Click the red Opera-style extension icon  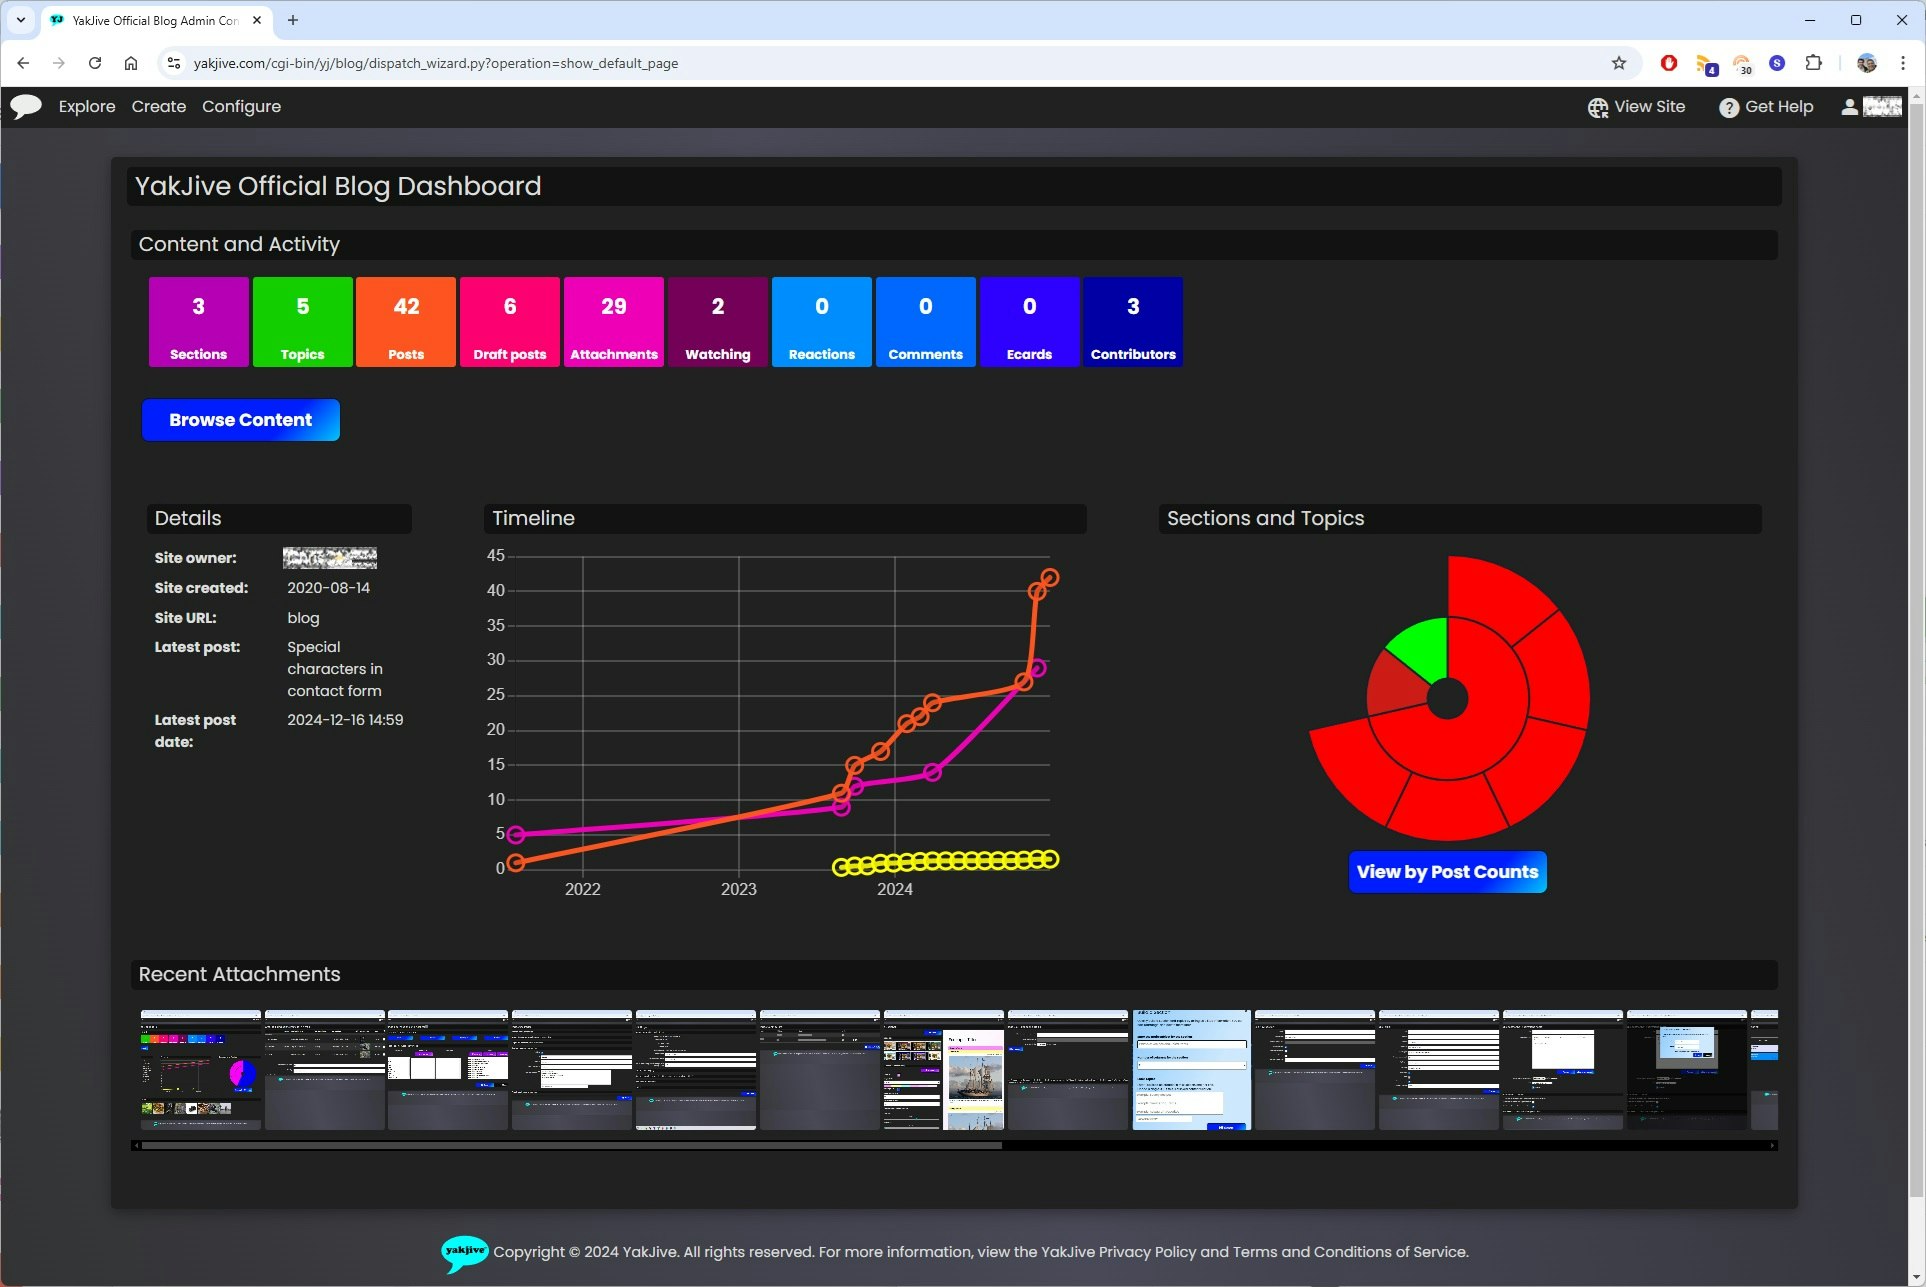[x=1669, y=63]
